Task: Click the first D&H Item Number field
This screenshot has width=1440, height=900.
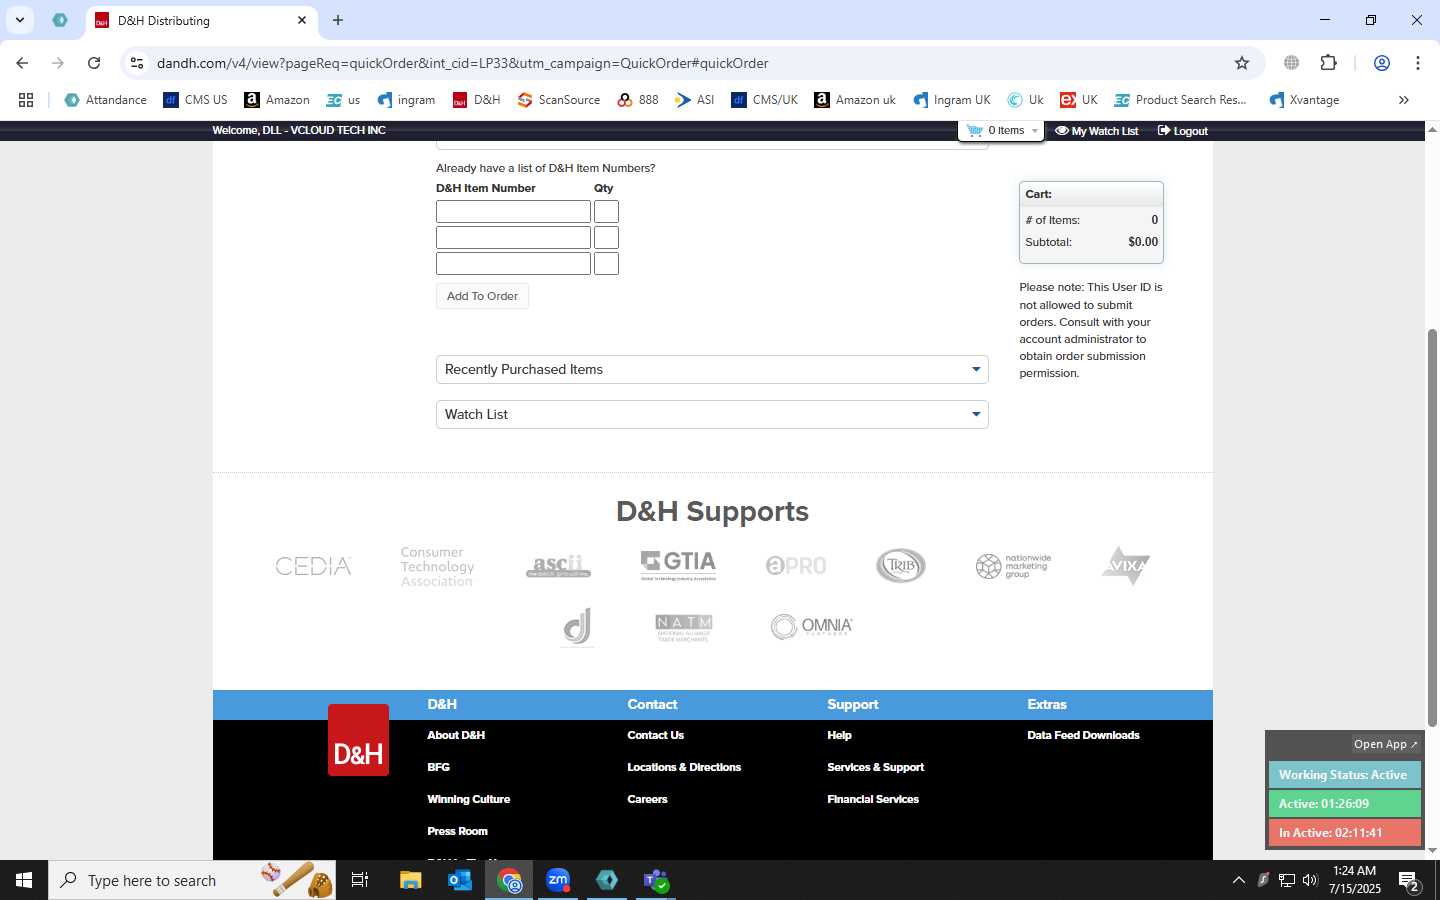Action: point(513,212)
